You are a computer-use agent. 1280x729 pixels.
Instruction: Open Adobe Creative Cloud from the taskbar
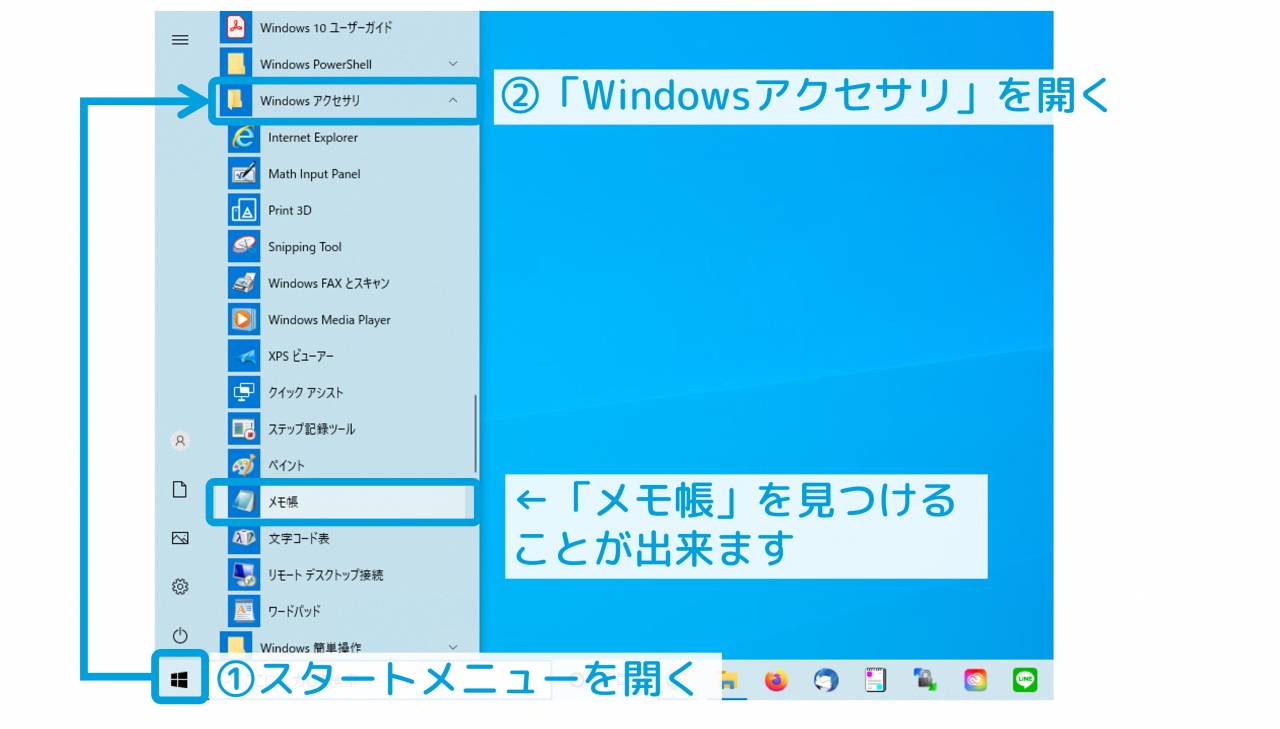click(975, 681)
